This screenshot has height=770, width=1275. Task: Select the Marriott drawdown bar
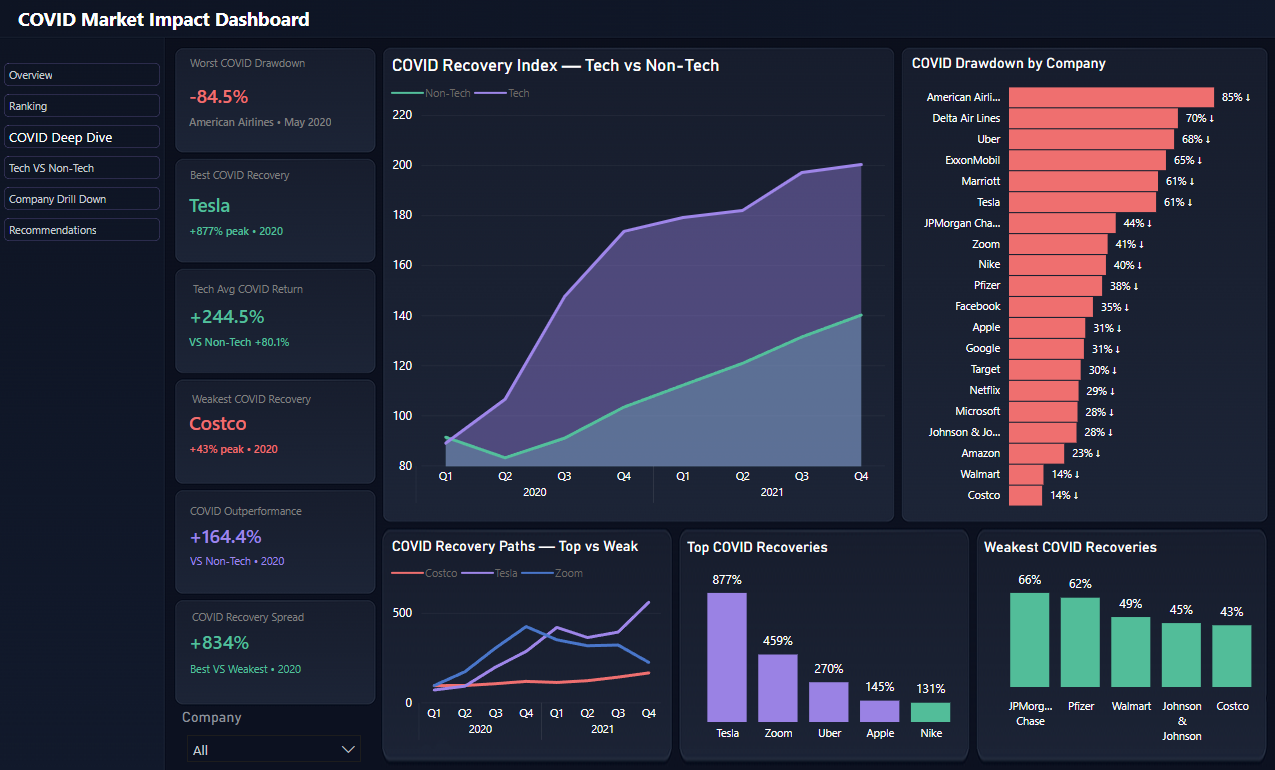point(1083,181)
